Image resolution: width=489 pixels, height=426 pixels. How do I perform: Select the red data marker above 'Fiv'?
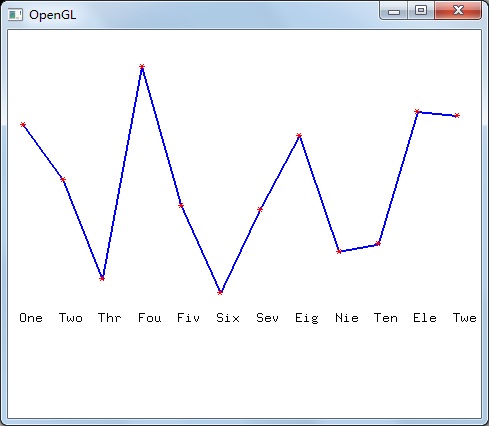(x=181, y=206)
